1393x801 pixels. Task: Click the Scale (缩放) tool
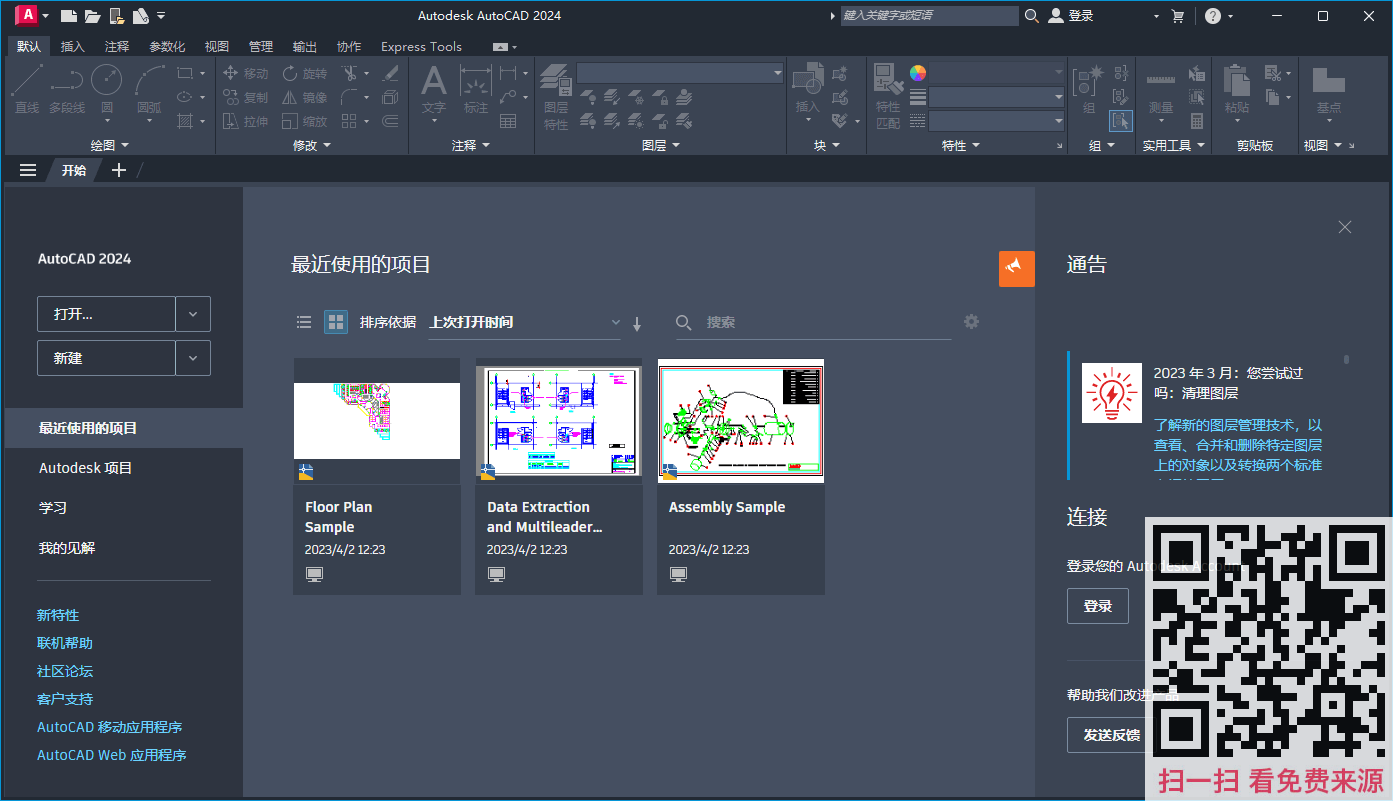[304, 121]
